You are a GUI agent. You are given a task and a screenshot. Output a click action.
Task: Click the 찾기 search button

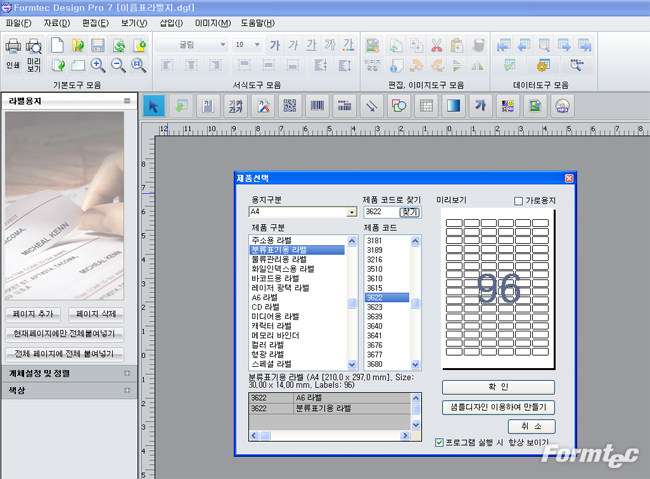410,212
